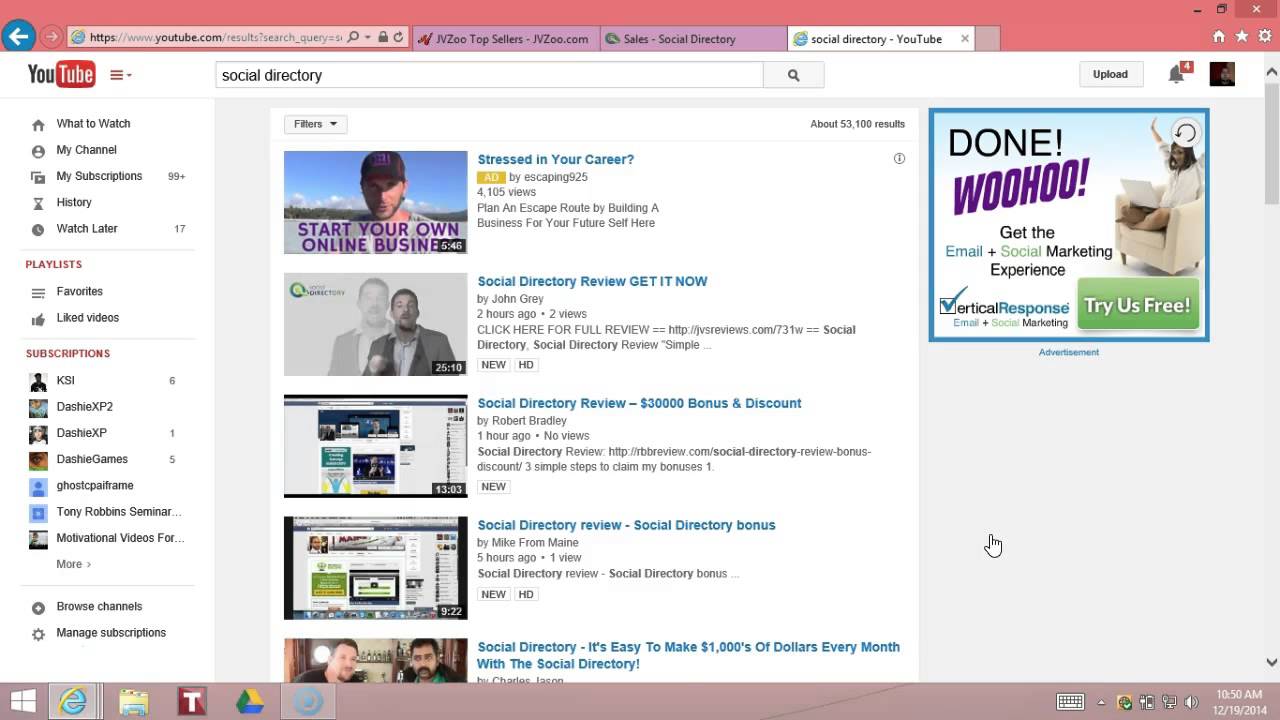The height and width of the screenshot is (720, 1280).
Task: Open Google Drive from taskbar
Action: [250, 702]
